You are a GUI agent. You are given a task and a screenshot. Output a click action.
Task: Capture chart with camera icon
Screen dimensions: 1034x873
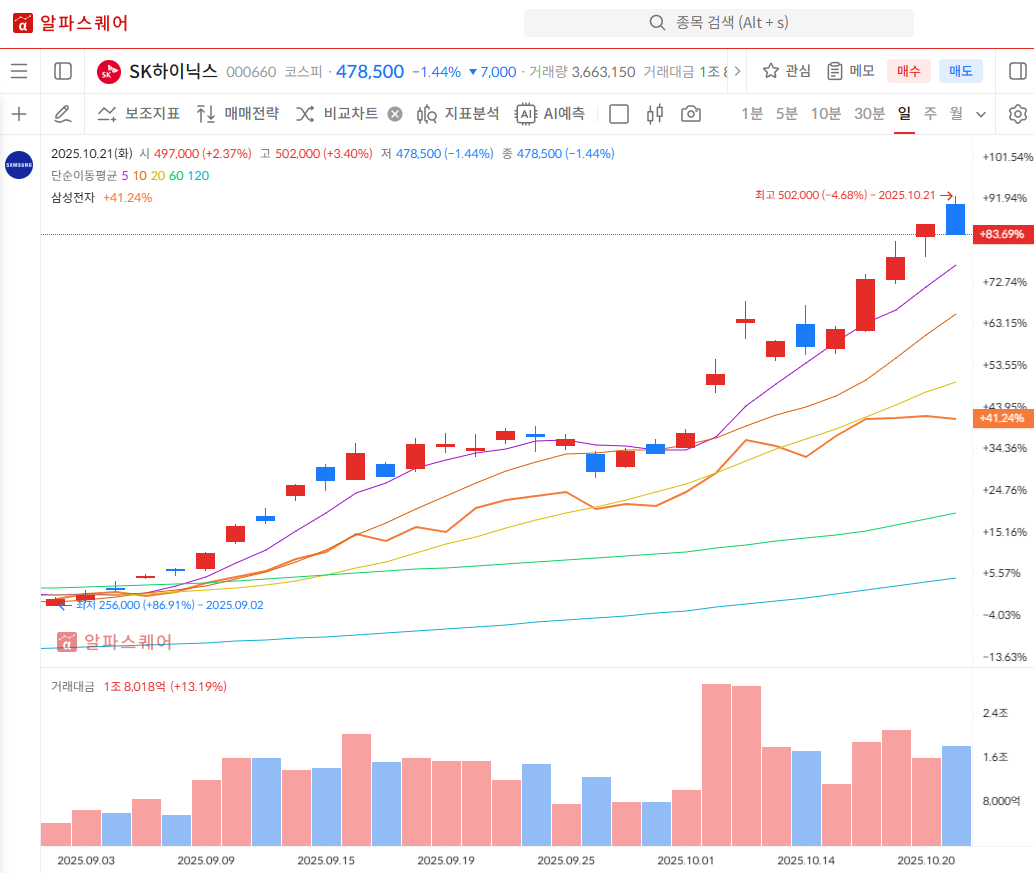pos(690,114)
